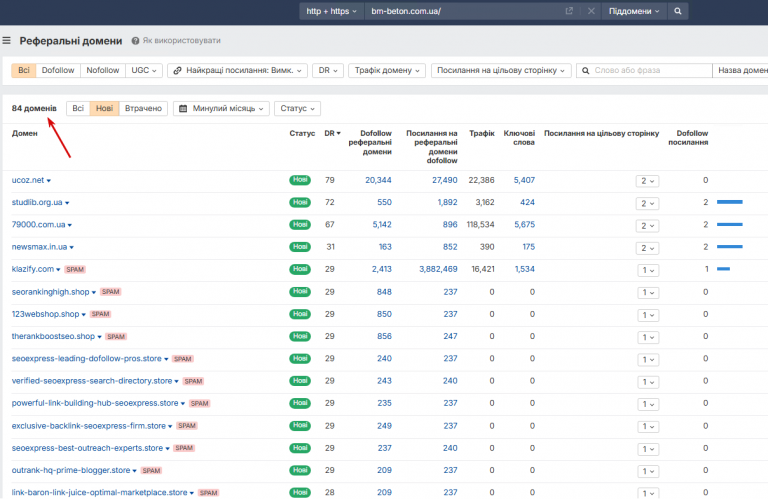Viewport: 768px width, 499px height.
Task: Click the Слово або фраза search field
Action: coord(644,71)
